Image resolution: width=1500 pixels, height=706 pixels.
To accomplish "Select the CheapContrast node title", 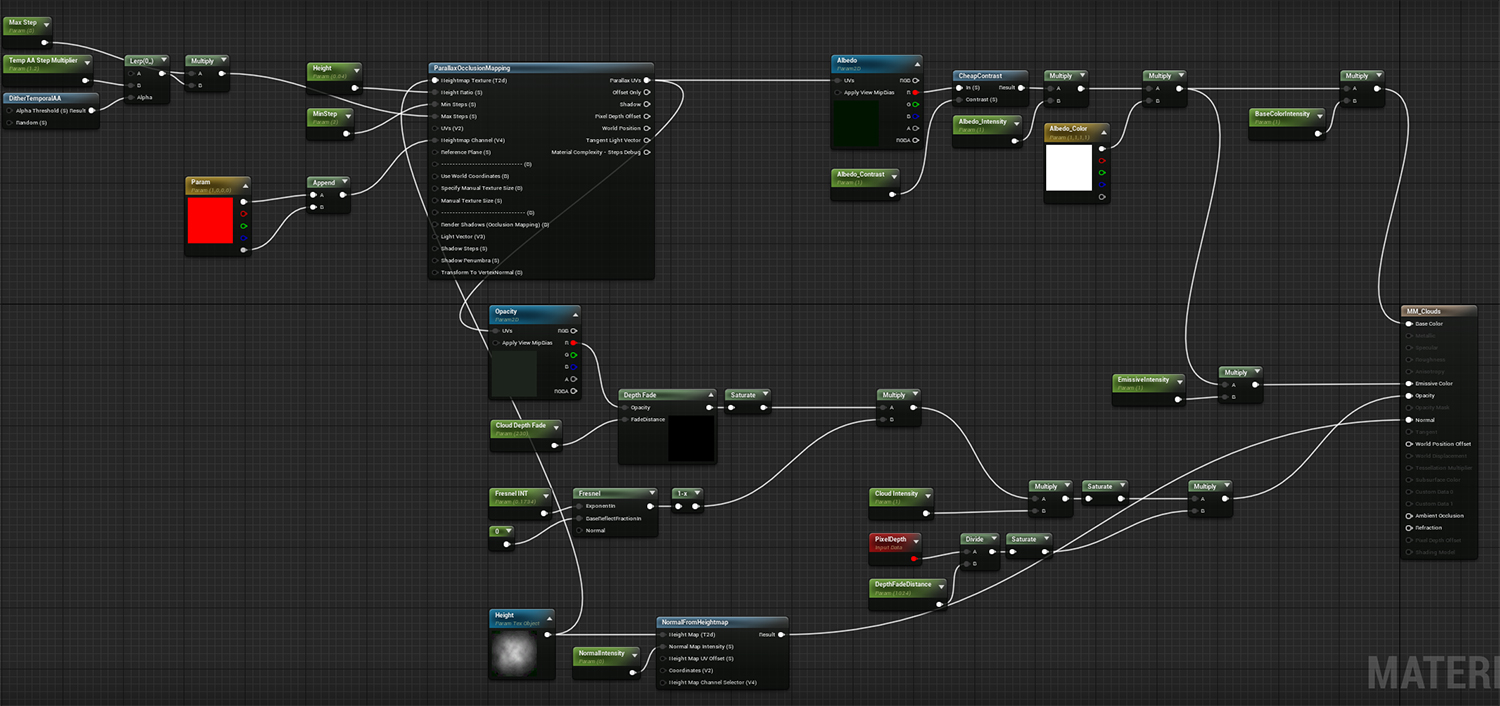I will tap(980, 75).
